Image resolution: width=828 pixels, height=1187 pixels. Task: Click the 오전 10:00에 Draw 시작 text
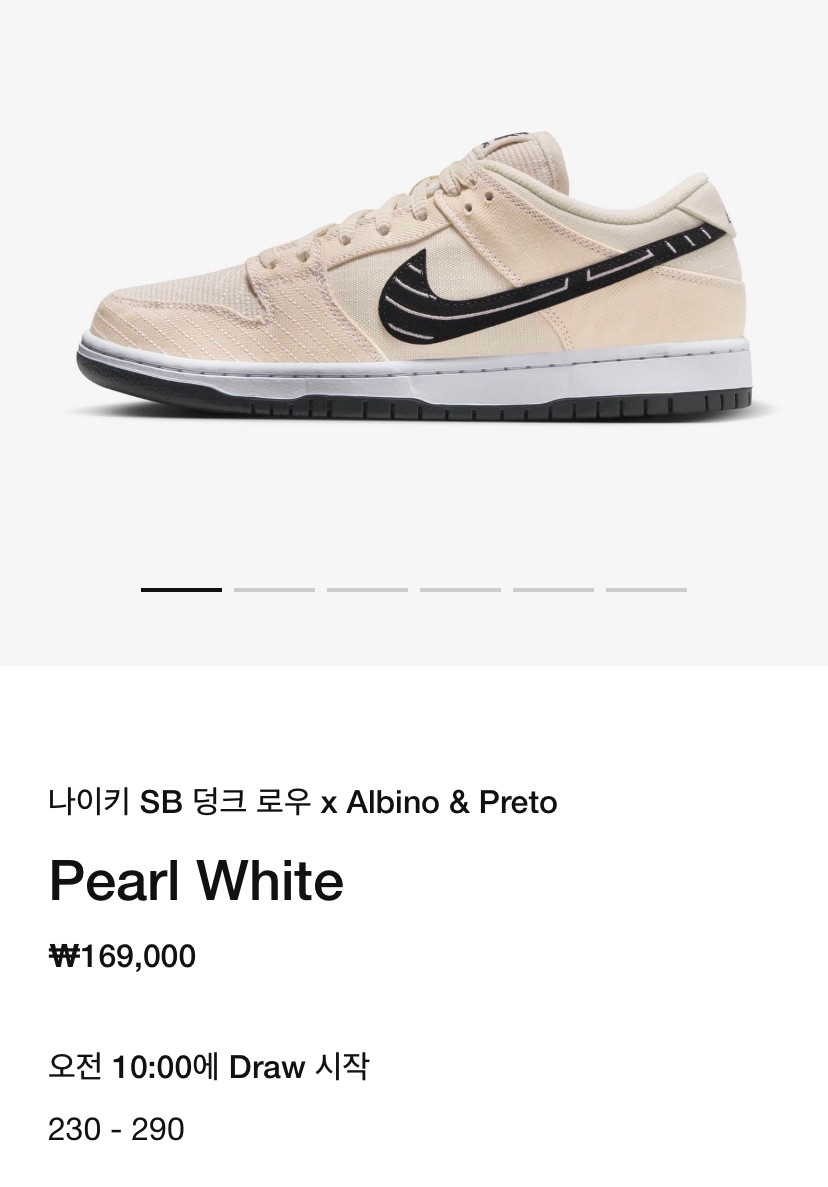click(208, 1067)
